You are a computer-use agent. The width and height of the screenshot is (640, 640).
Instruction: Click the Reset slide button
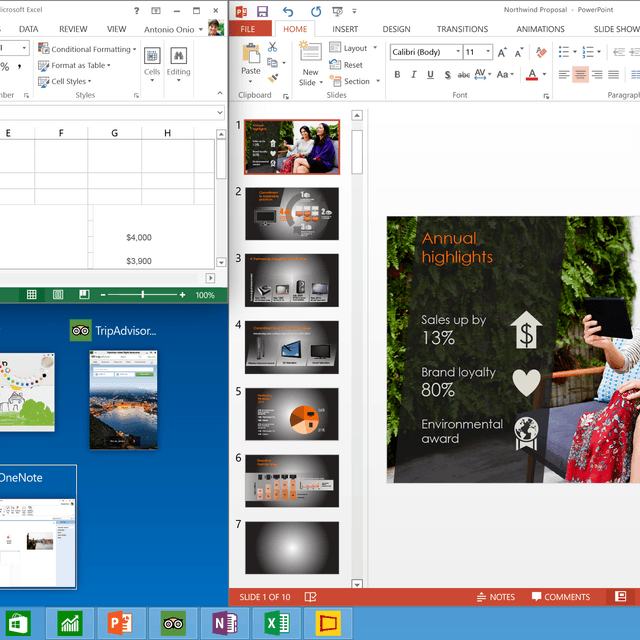[x=346, y=64]
